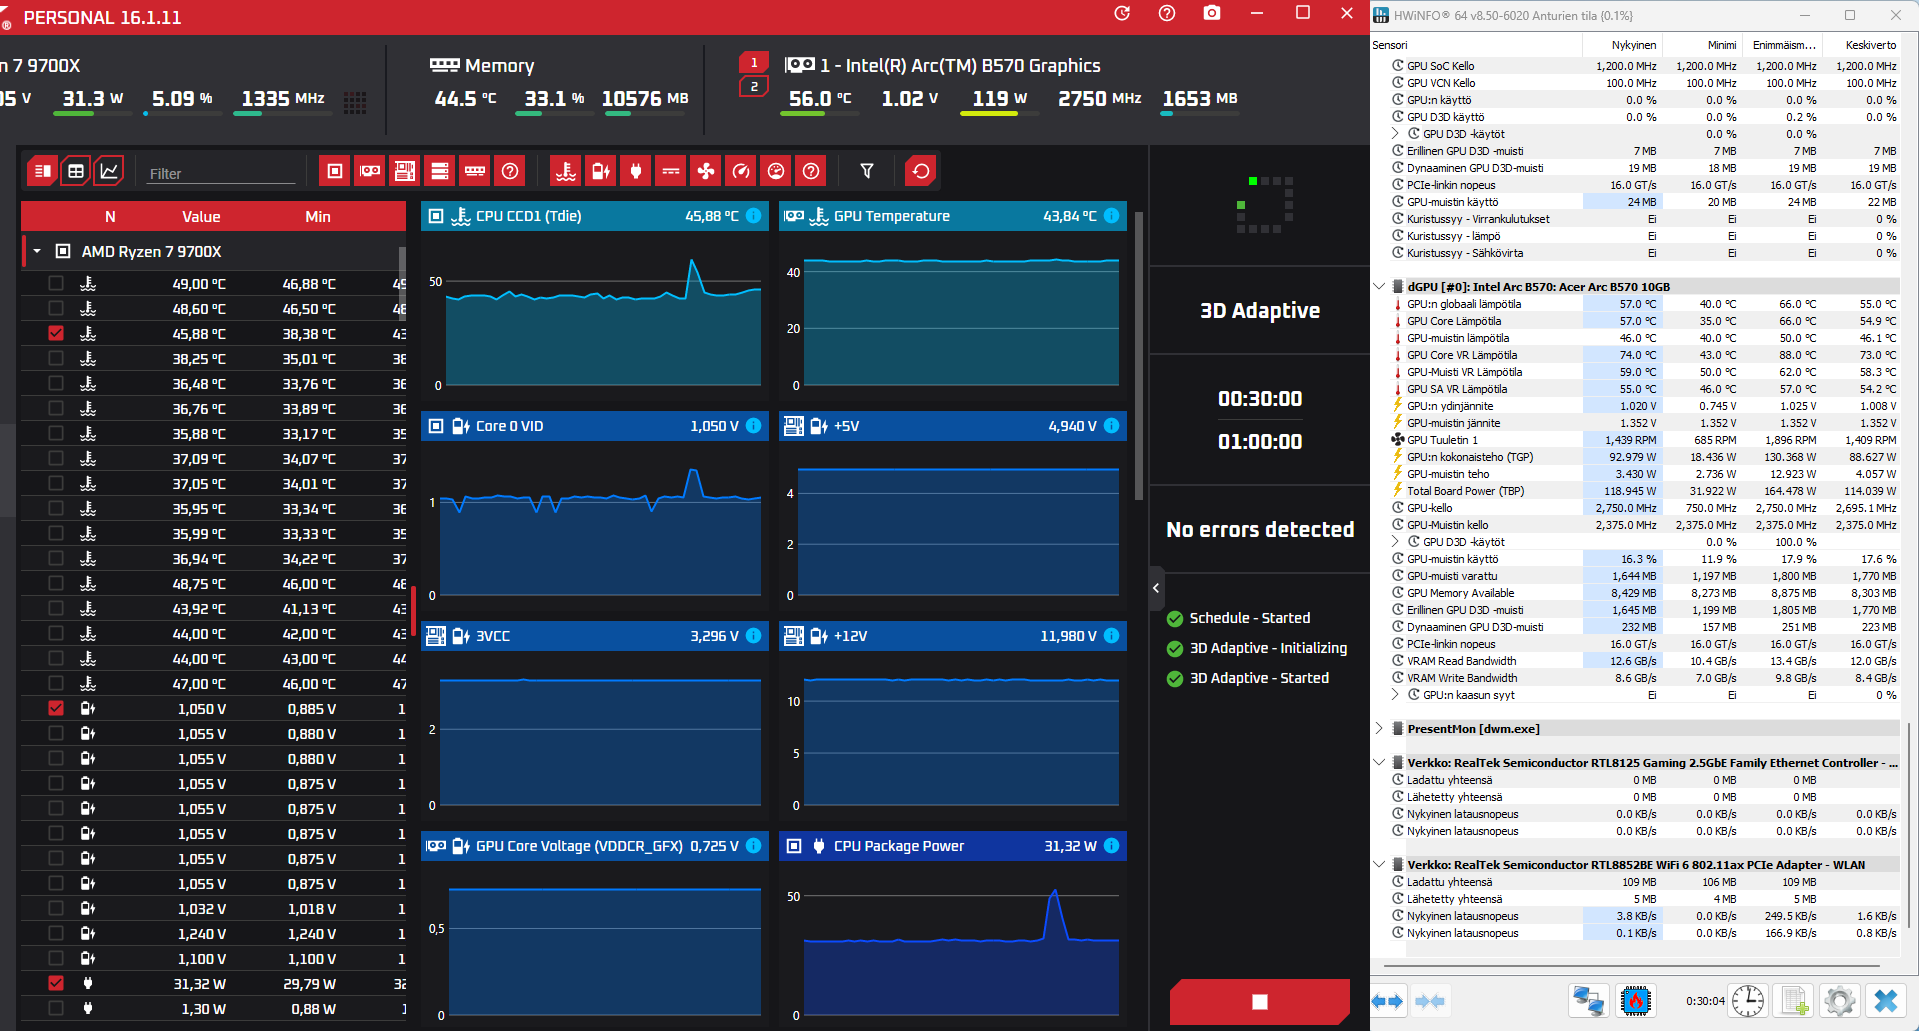Sort by the Min column header
This screenshot has height=1031, width=1919.
pos(318,217)
